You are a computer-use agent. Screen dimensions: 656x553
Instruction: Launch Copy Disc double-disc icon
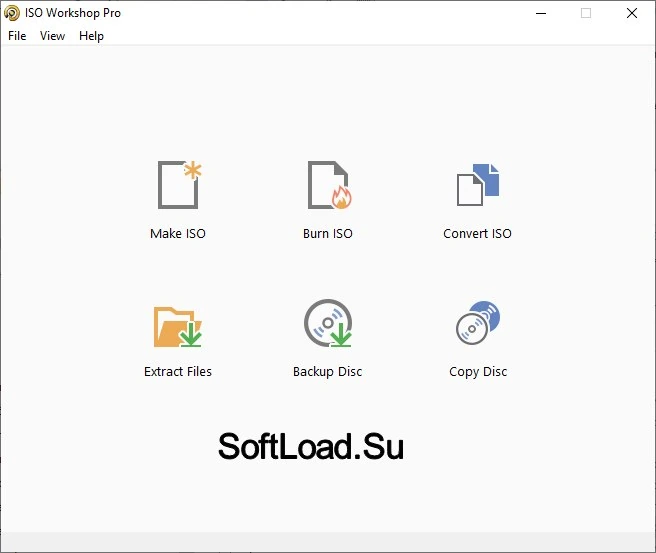tap(478, 323)
